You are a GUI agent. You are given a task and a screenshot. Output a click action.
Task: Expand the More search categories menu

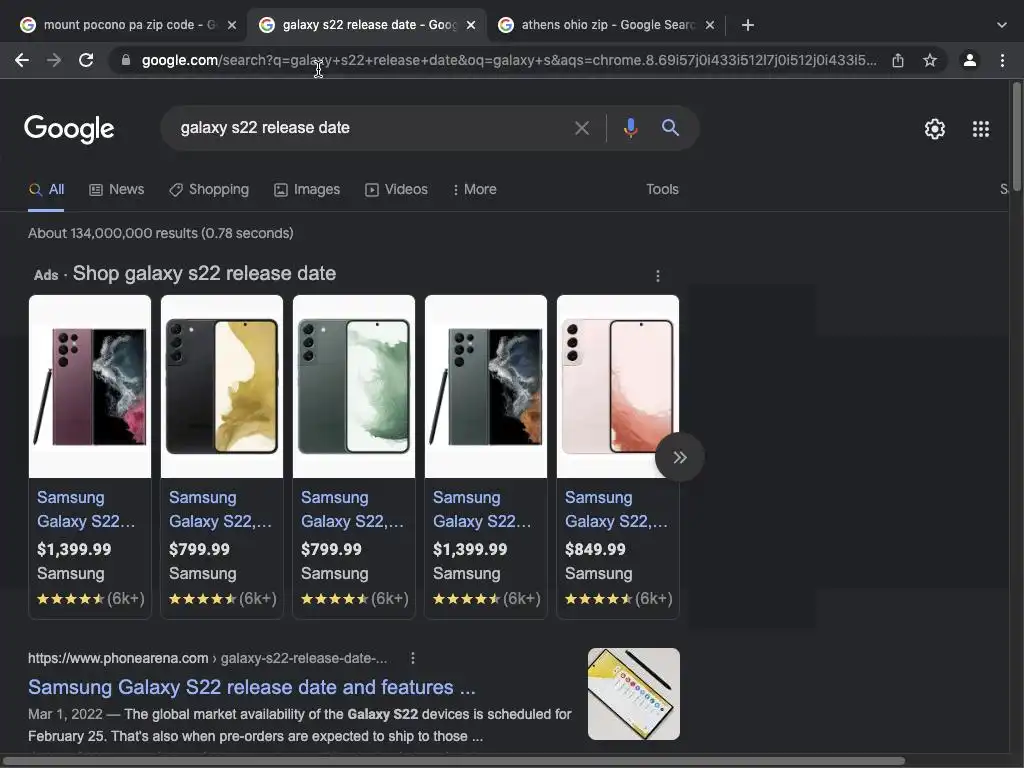475,189
